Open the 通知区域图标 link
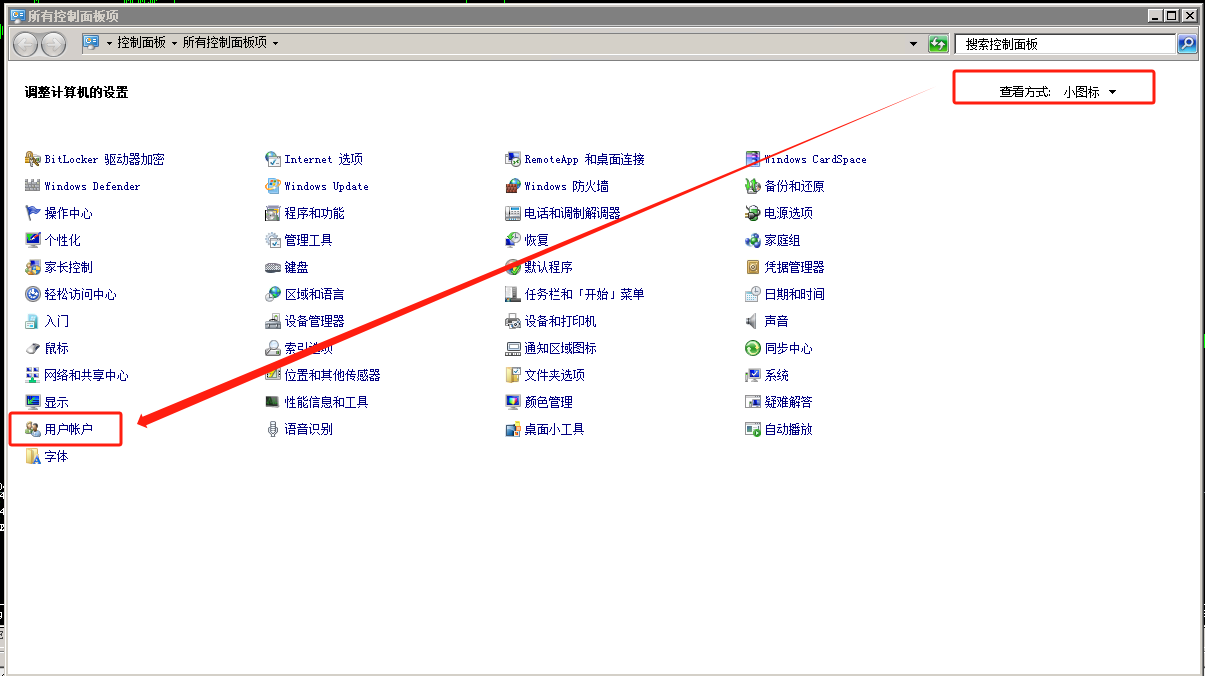Viewport: 1205px width, 676px height. click(x=560, y=348)
